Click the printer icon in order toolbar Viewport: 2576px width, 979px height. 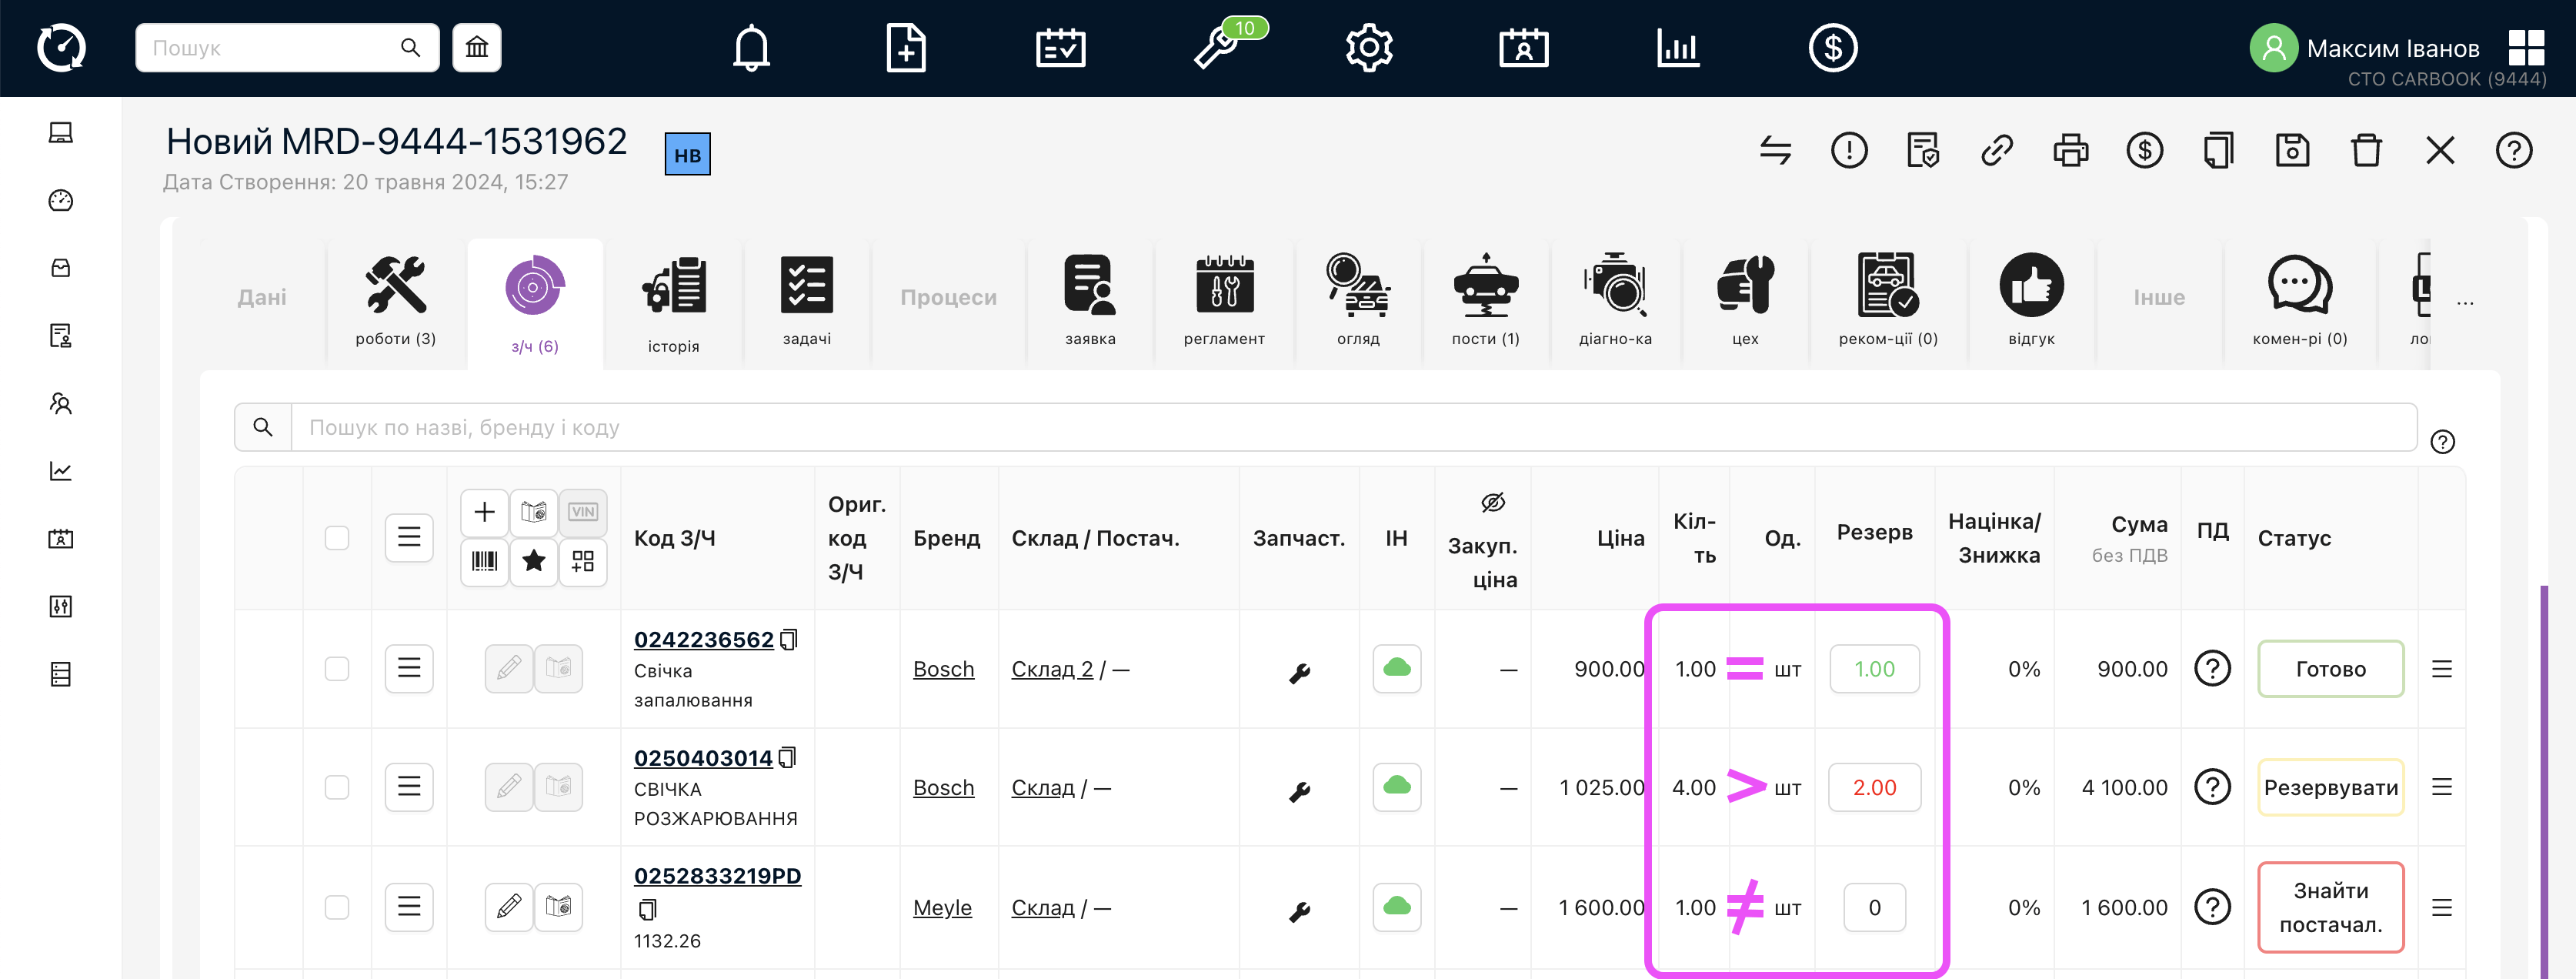(x=2070, y=151)
